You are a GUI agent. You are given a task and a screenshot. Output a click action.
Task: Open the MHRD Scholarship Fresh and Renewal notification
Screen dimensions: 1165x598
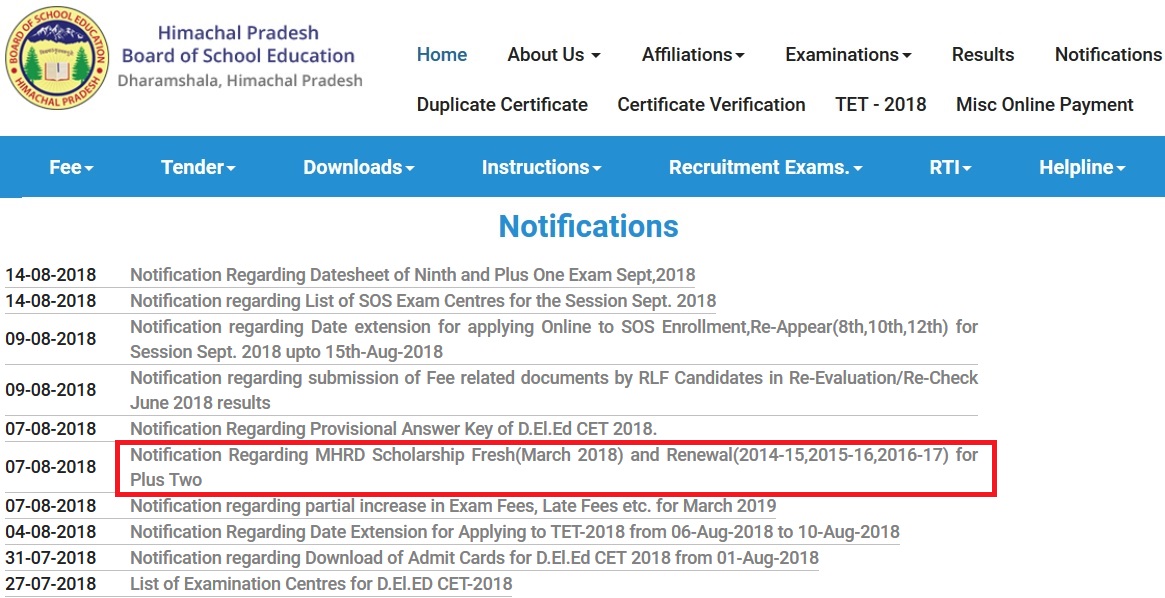click(554, 467)
